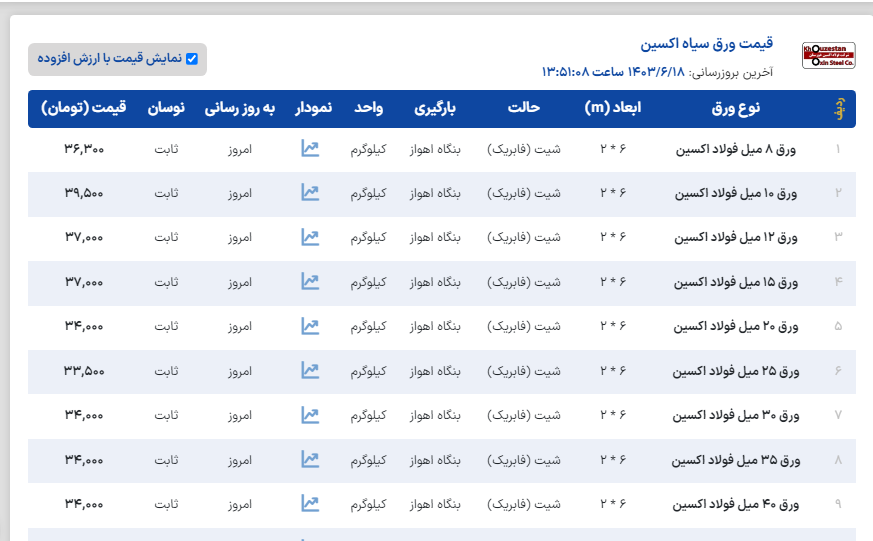Select the 39,500 price cell
This screenshot has height=541, width=873.
point(84,194)
